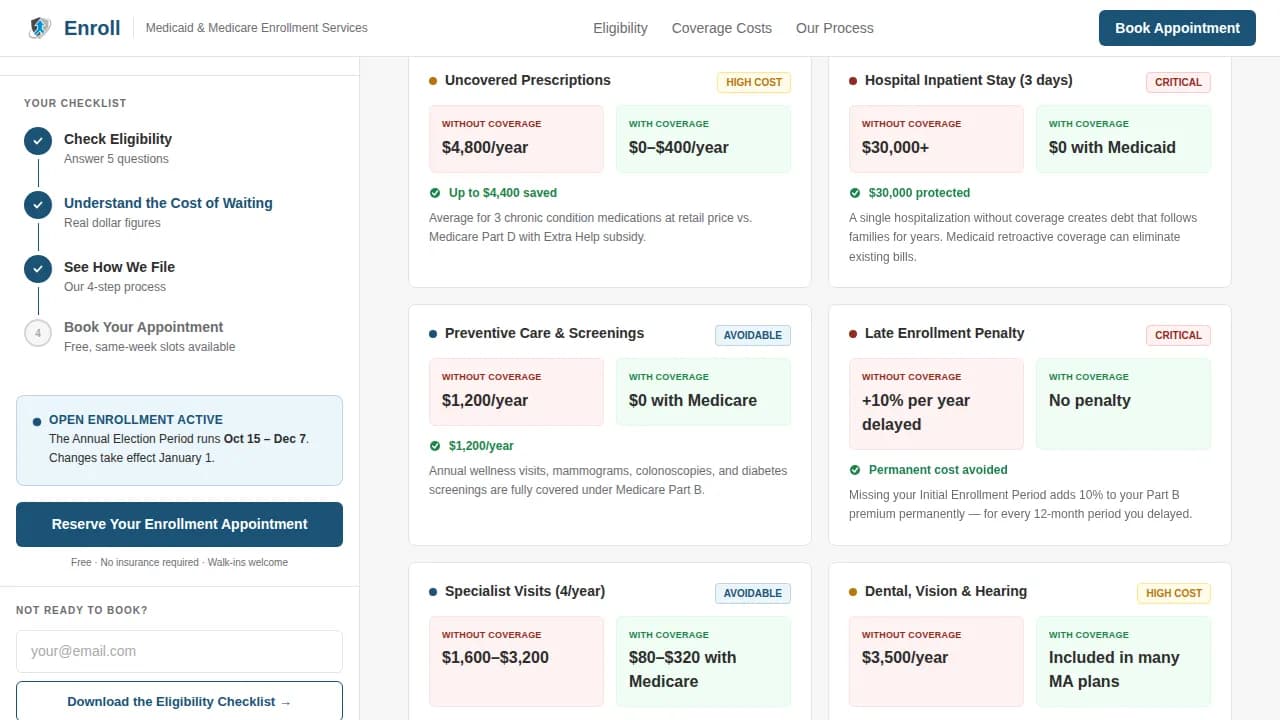Click the checkmark beside Understand the Cost of Waiting

pyautogui.click(x=38, y=204)
